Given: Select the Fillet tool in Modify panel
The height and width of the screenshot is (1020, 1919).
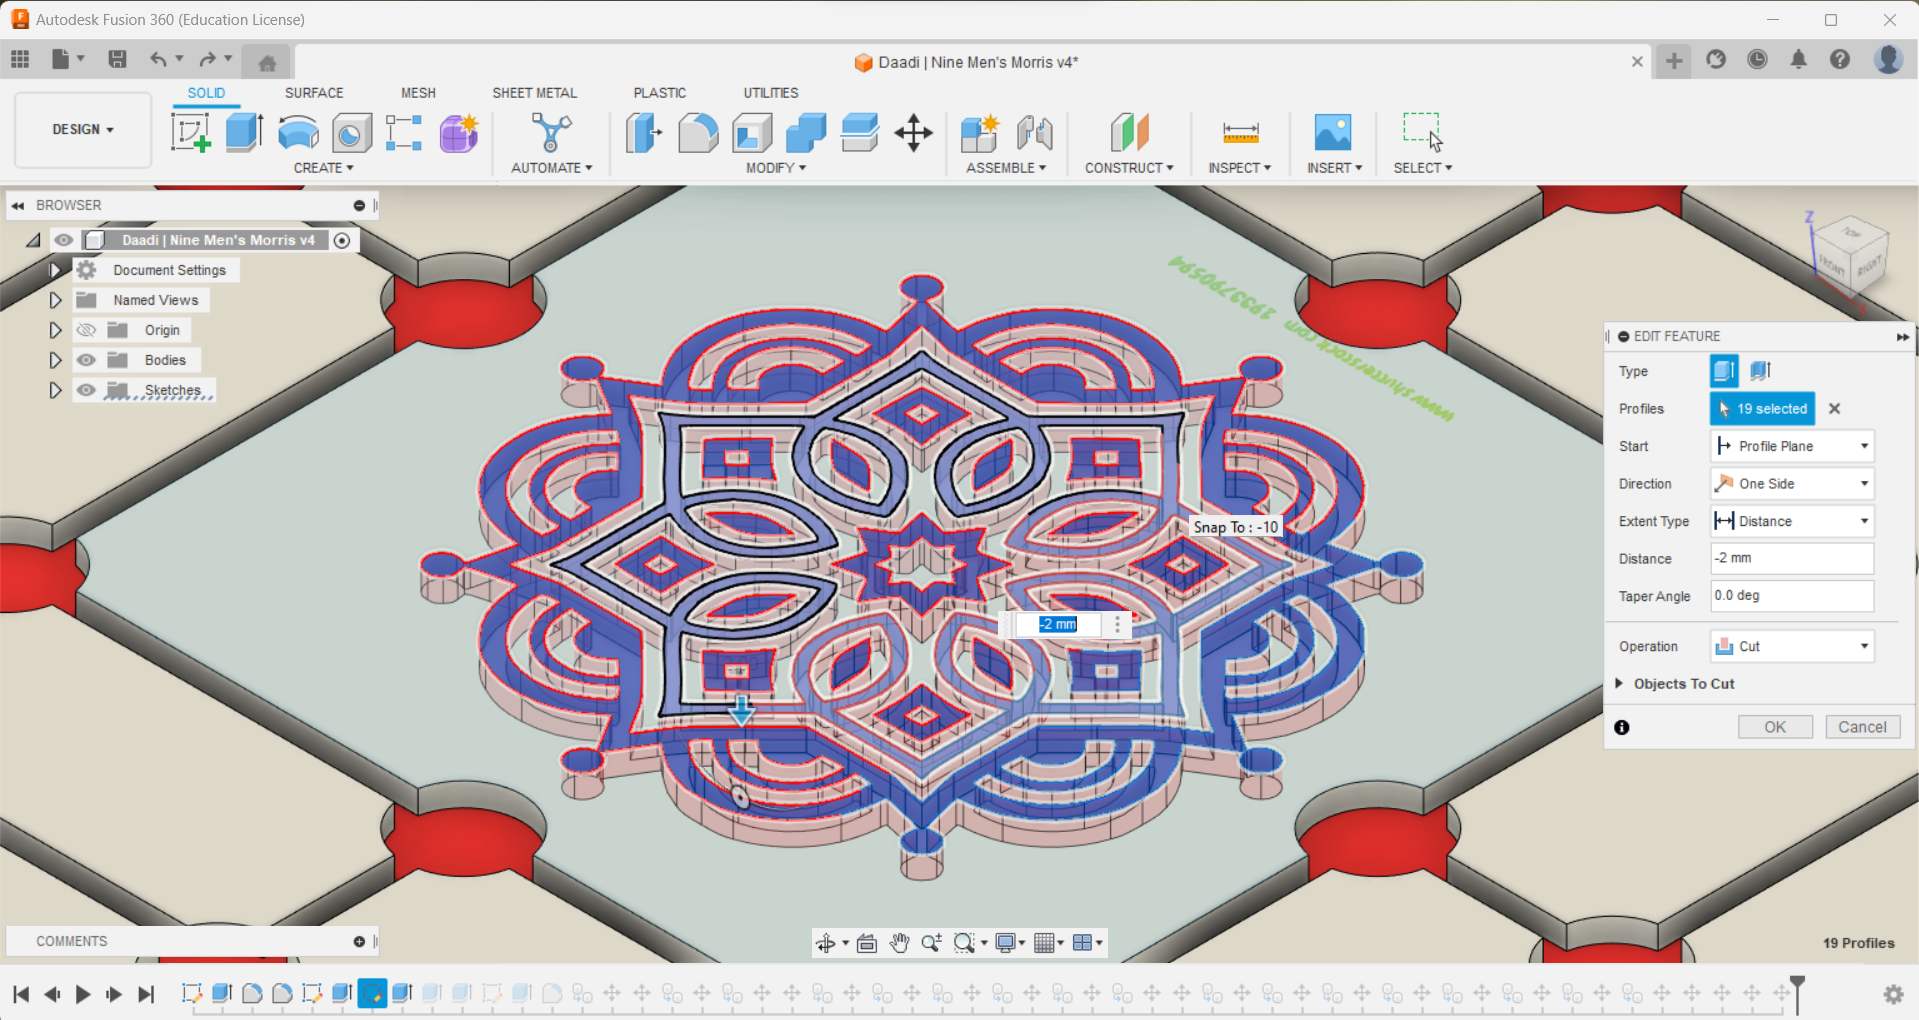Looking at the screenshot, I should 698,133.
